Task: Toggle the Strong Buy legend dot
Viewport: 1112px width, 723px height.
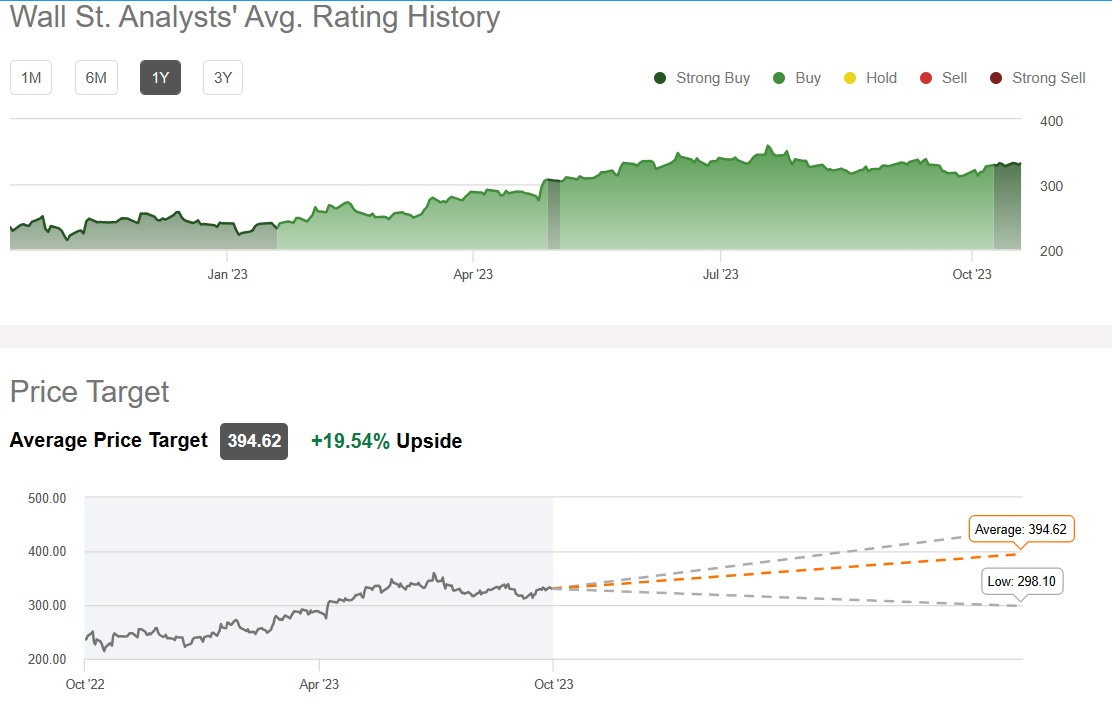Action: pos(660,78)
